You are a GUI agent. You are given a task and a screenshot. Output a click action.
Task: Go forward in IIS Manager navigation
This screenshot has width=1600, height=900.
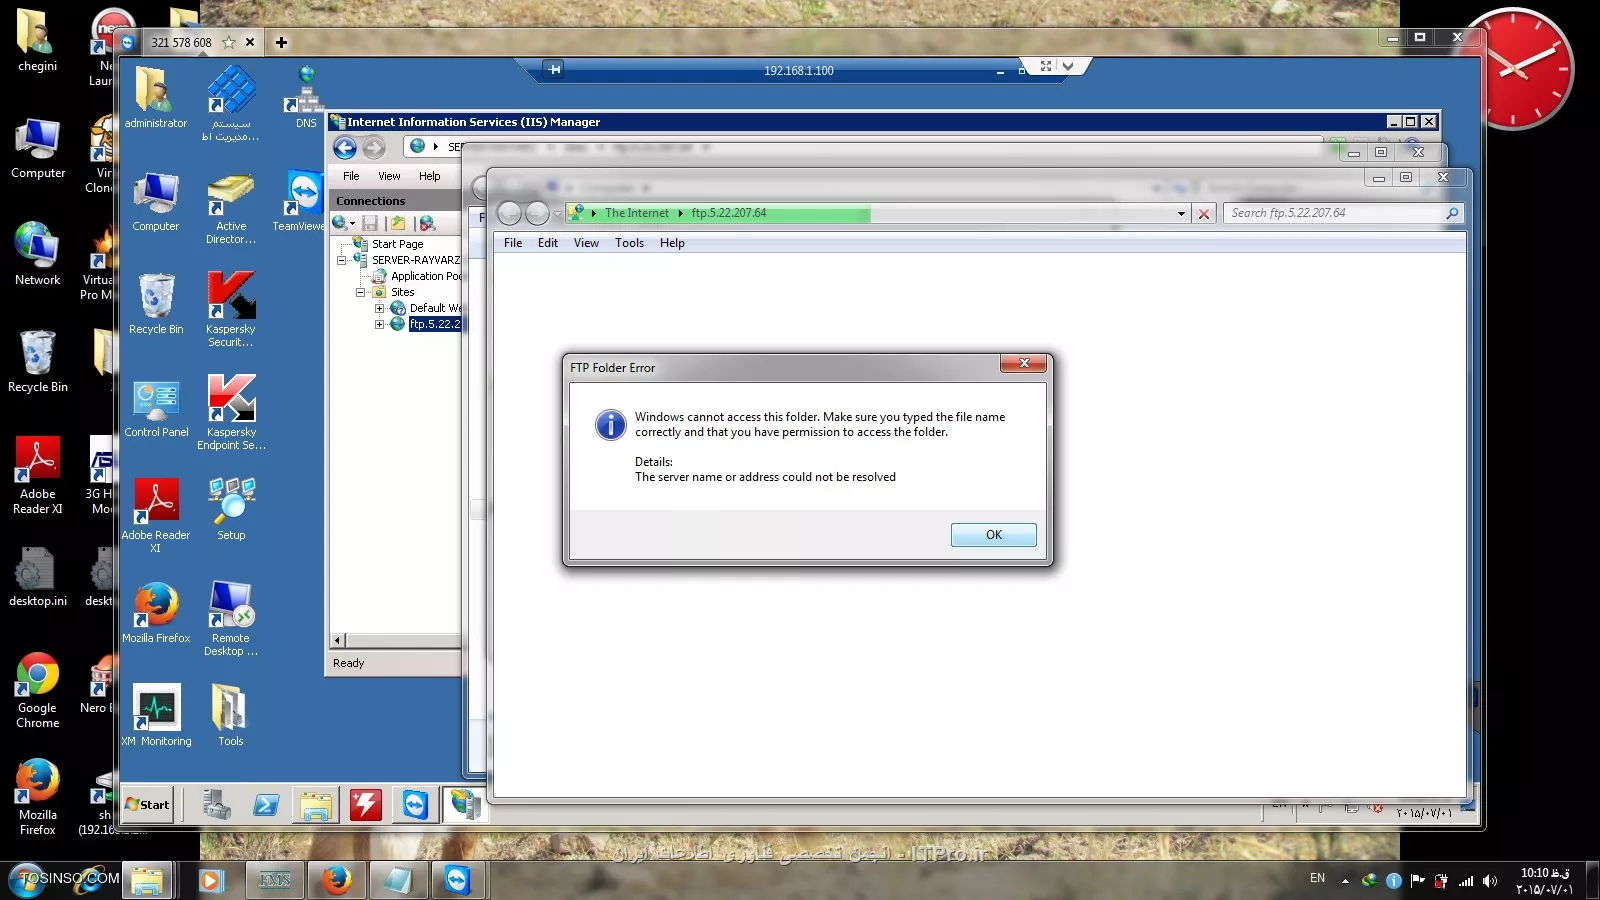click(373, 148)
